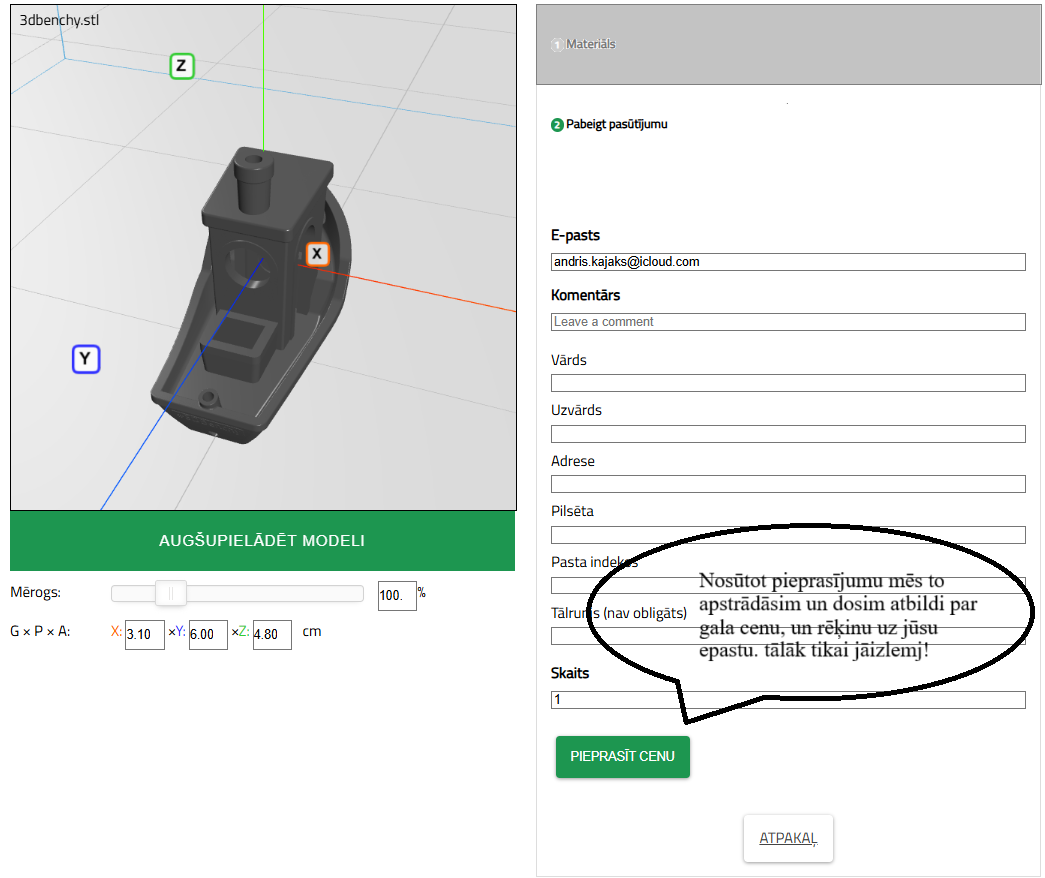Click the Mērogs scale slider handle

click(x=171, y=594)
